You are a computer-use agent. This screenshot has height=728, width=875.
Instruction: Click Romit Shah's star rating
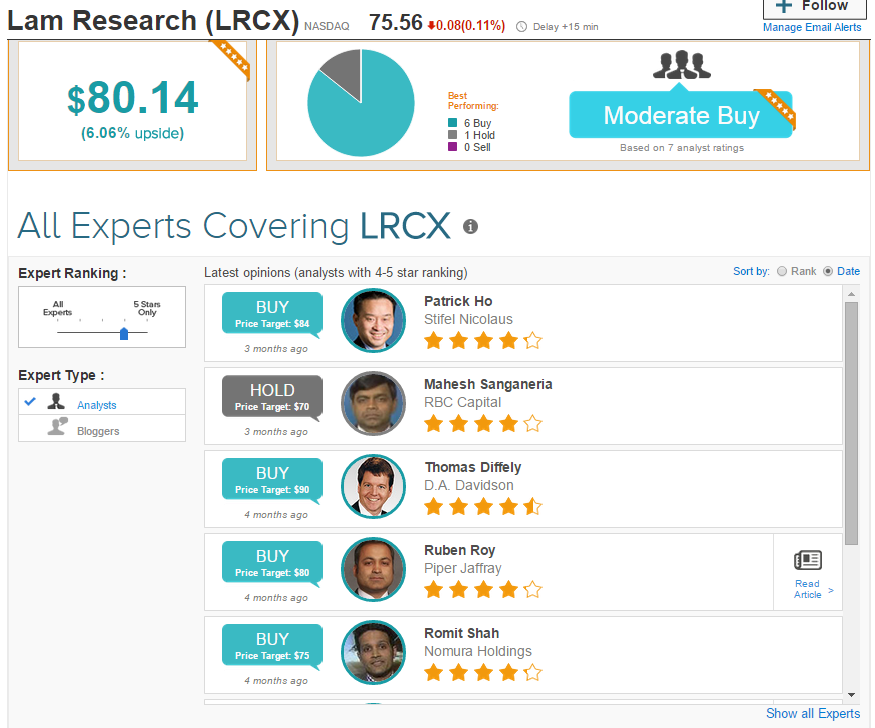click(x=483, y=672)
